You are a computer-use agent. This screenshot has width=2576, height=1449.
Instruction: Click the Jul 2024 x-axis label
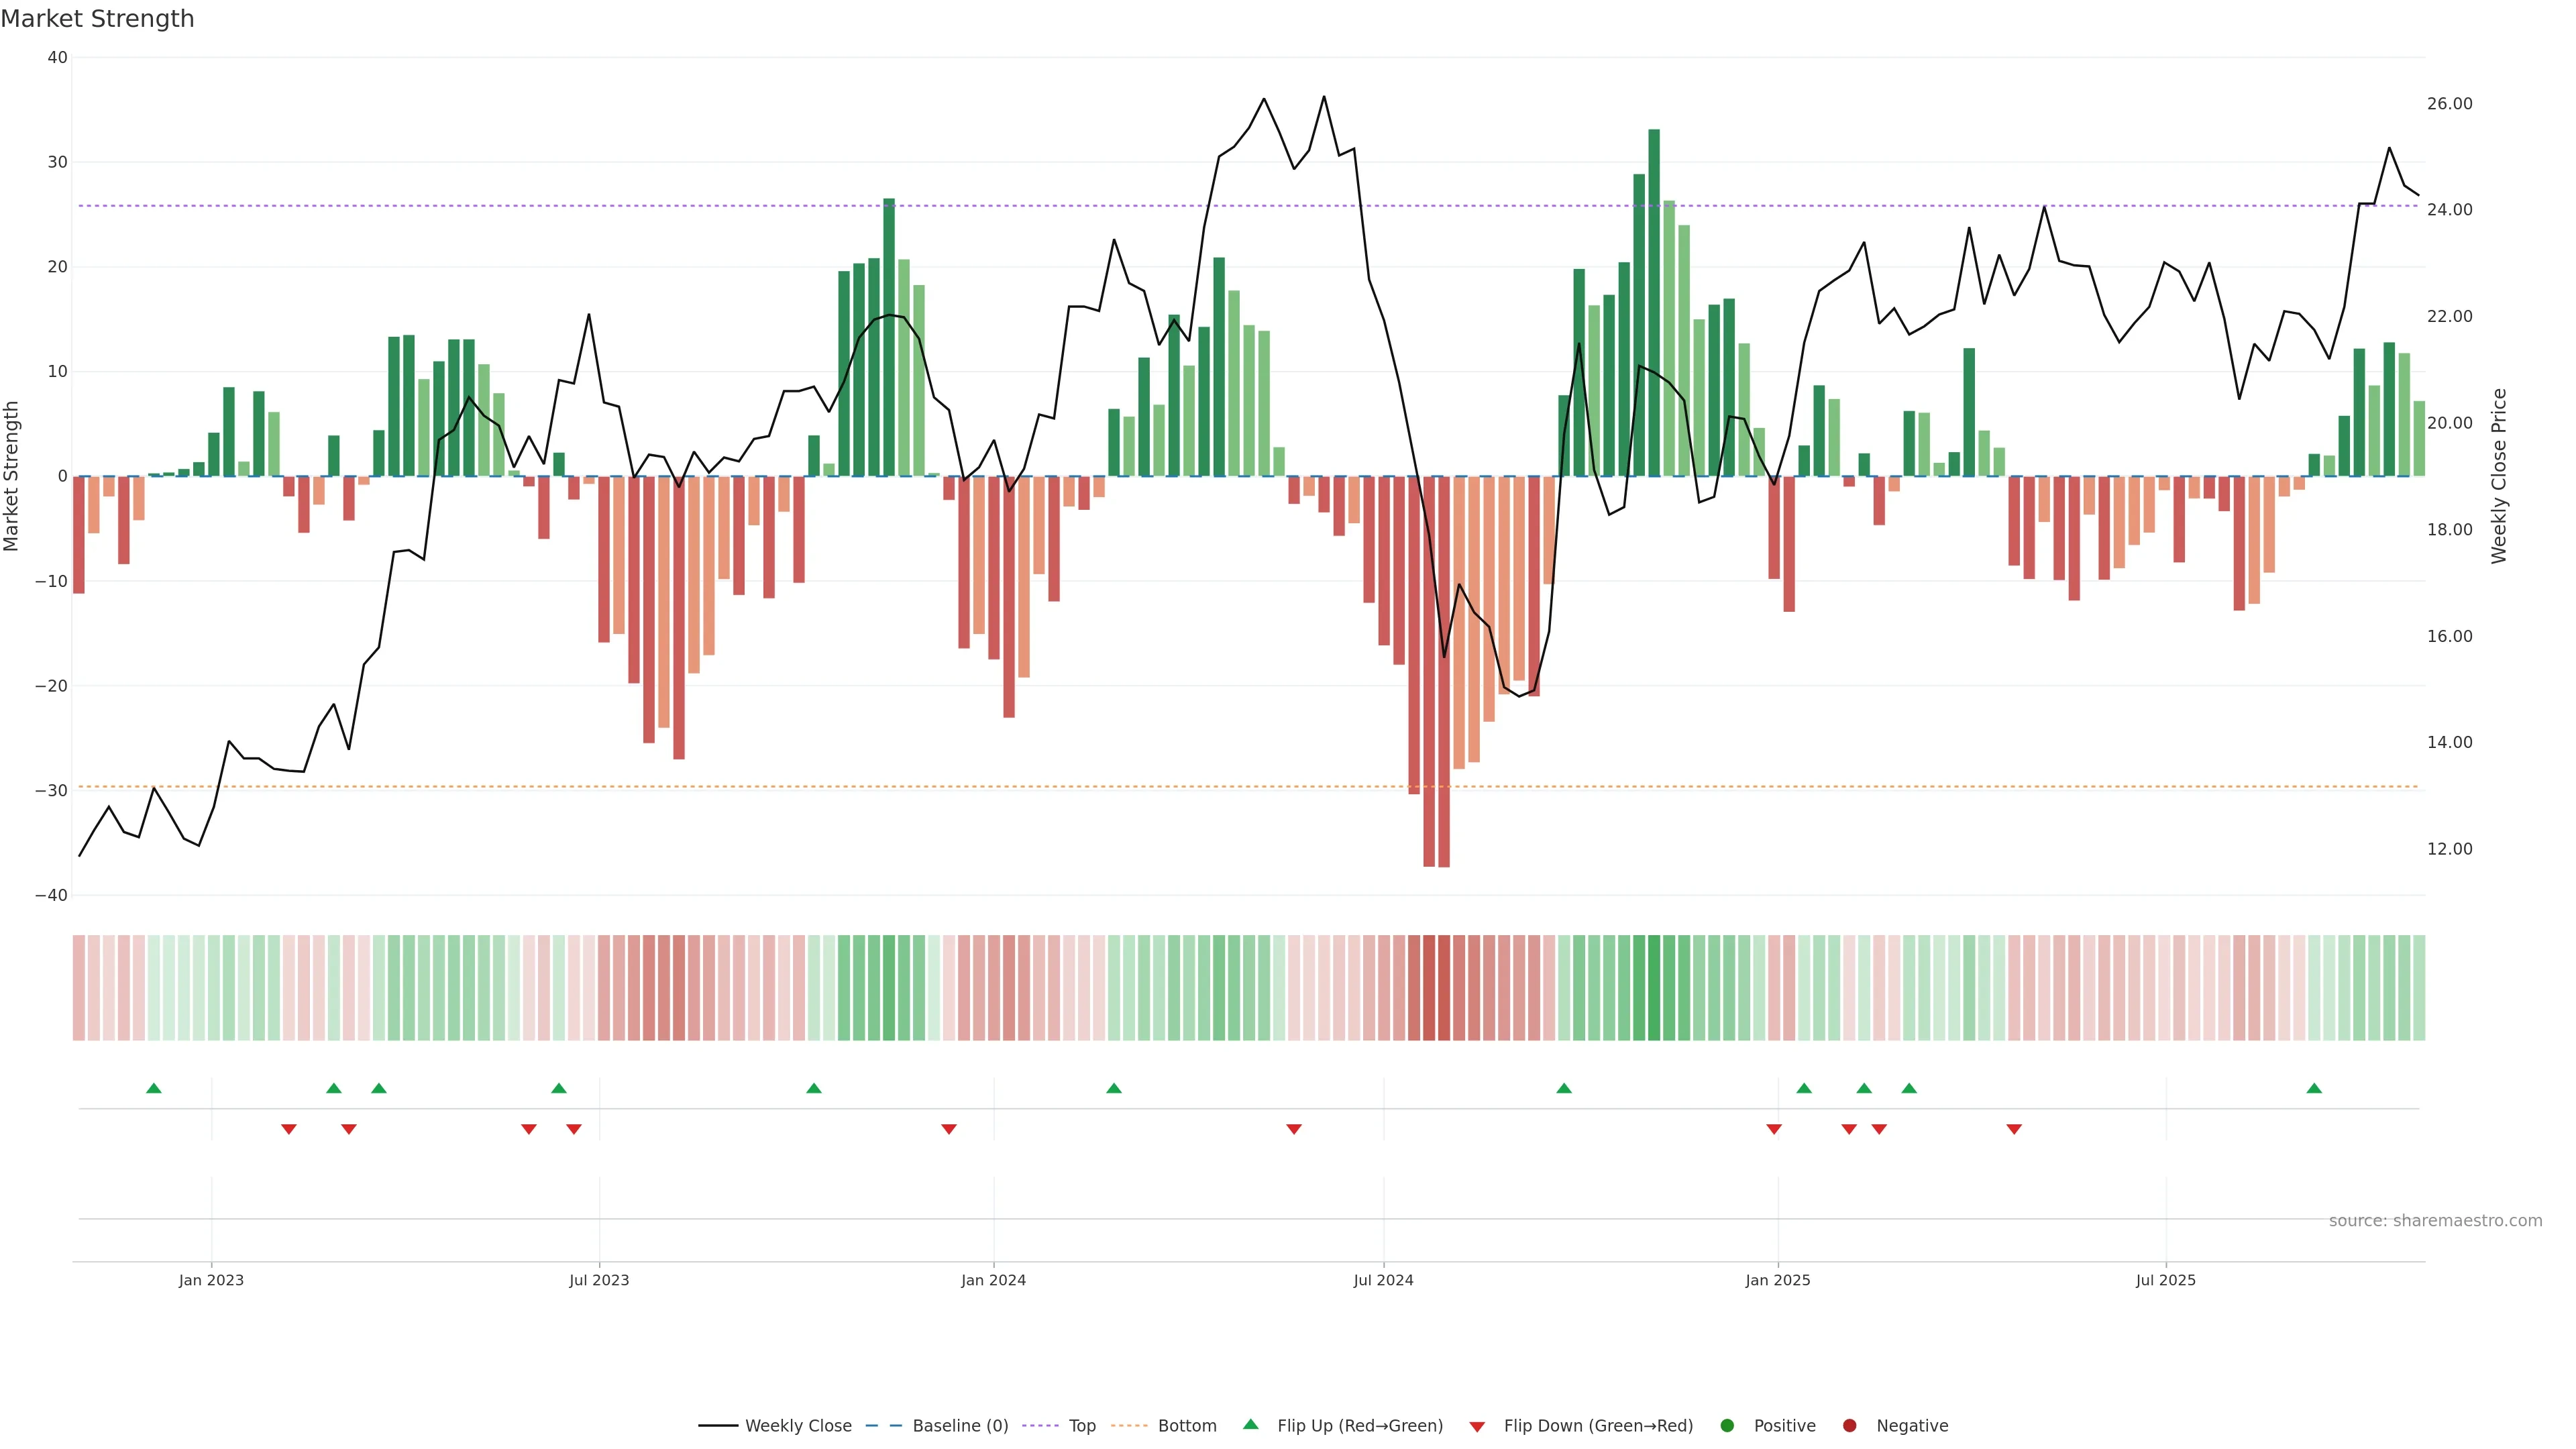click(x=1383, y=1280)
